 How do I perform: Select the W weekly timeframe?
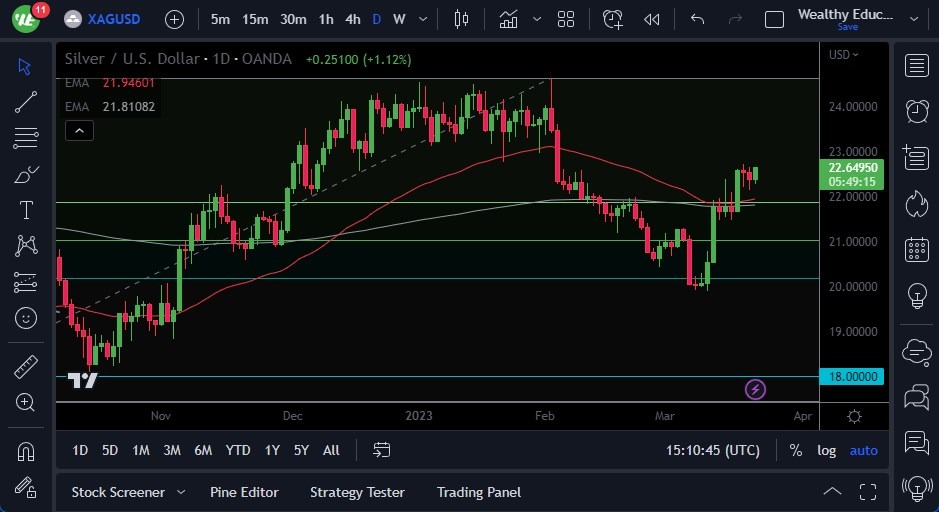(x=399, y=19)
